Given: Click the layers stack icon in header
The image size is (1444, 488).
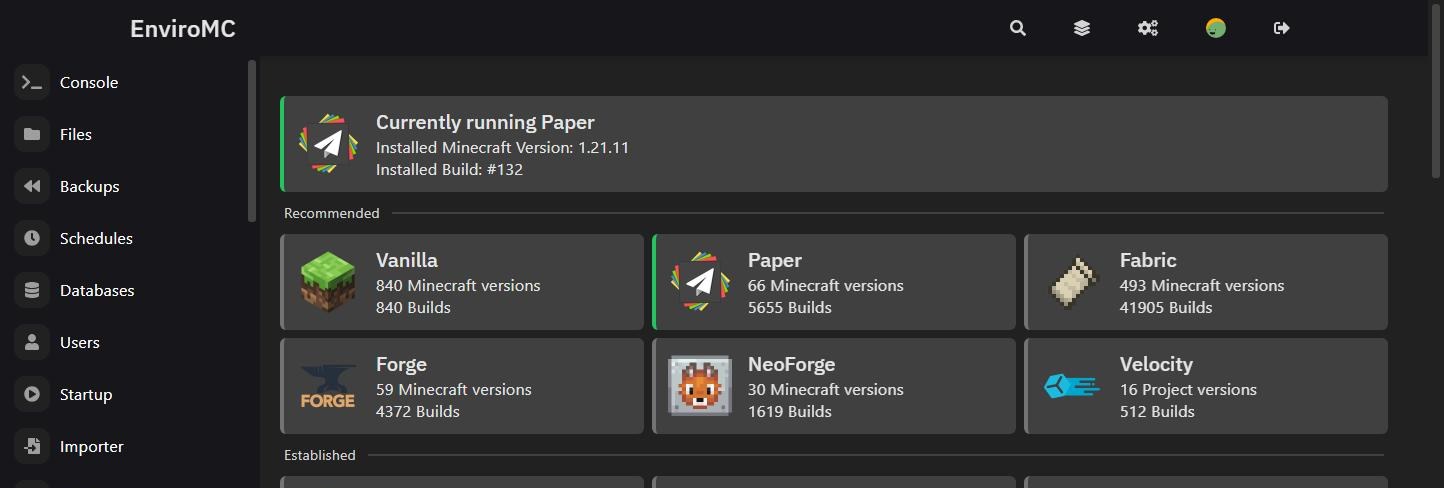Looking at the screenshot, I should pos(1082,28).
